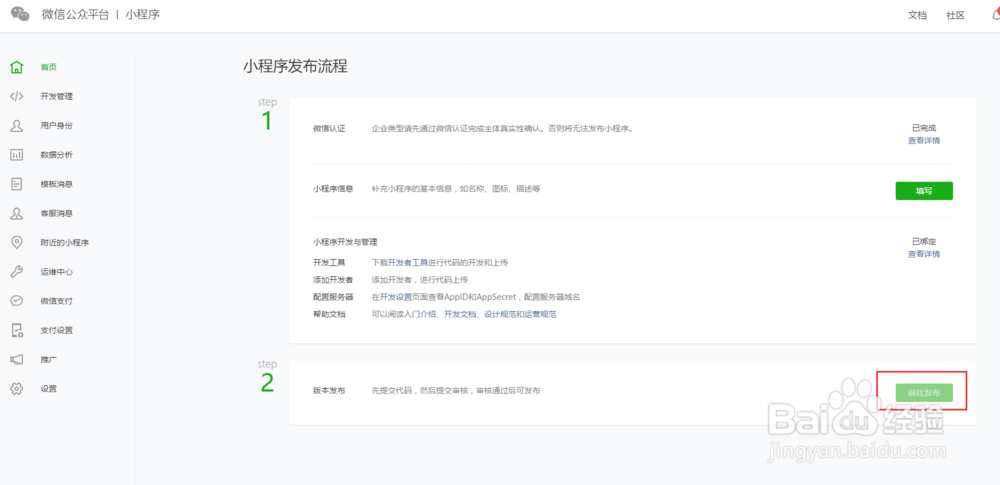The image size is (1000, 485).
Task: Click the 微信公众平台 title text
Action: coord(76,14)
